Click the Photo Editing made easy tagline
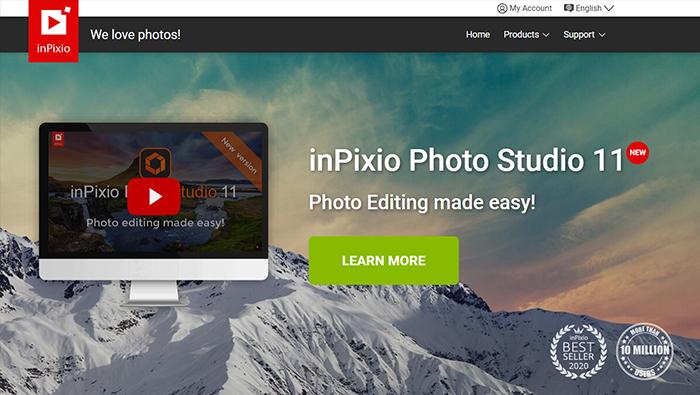700x395 pixels. 422,202
